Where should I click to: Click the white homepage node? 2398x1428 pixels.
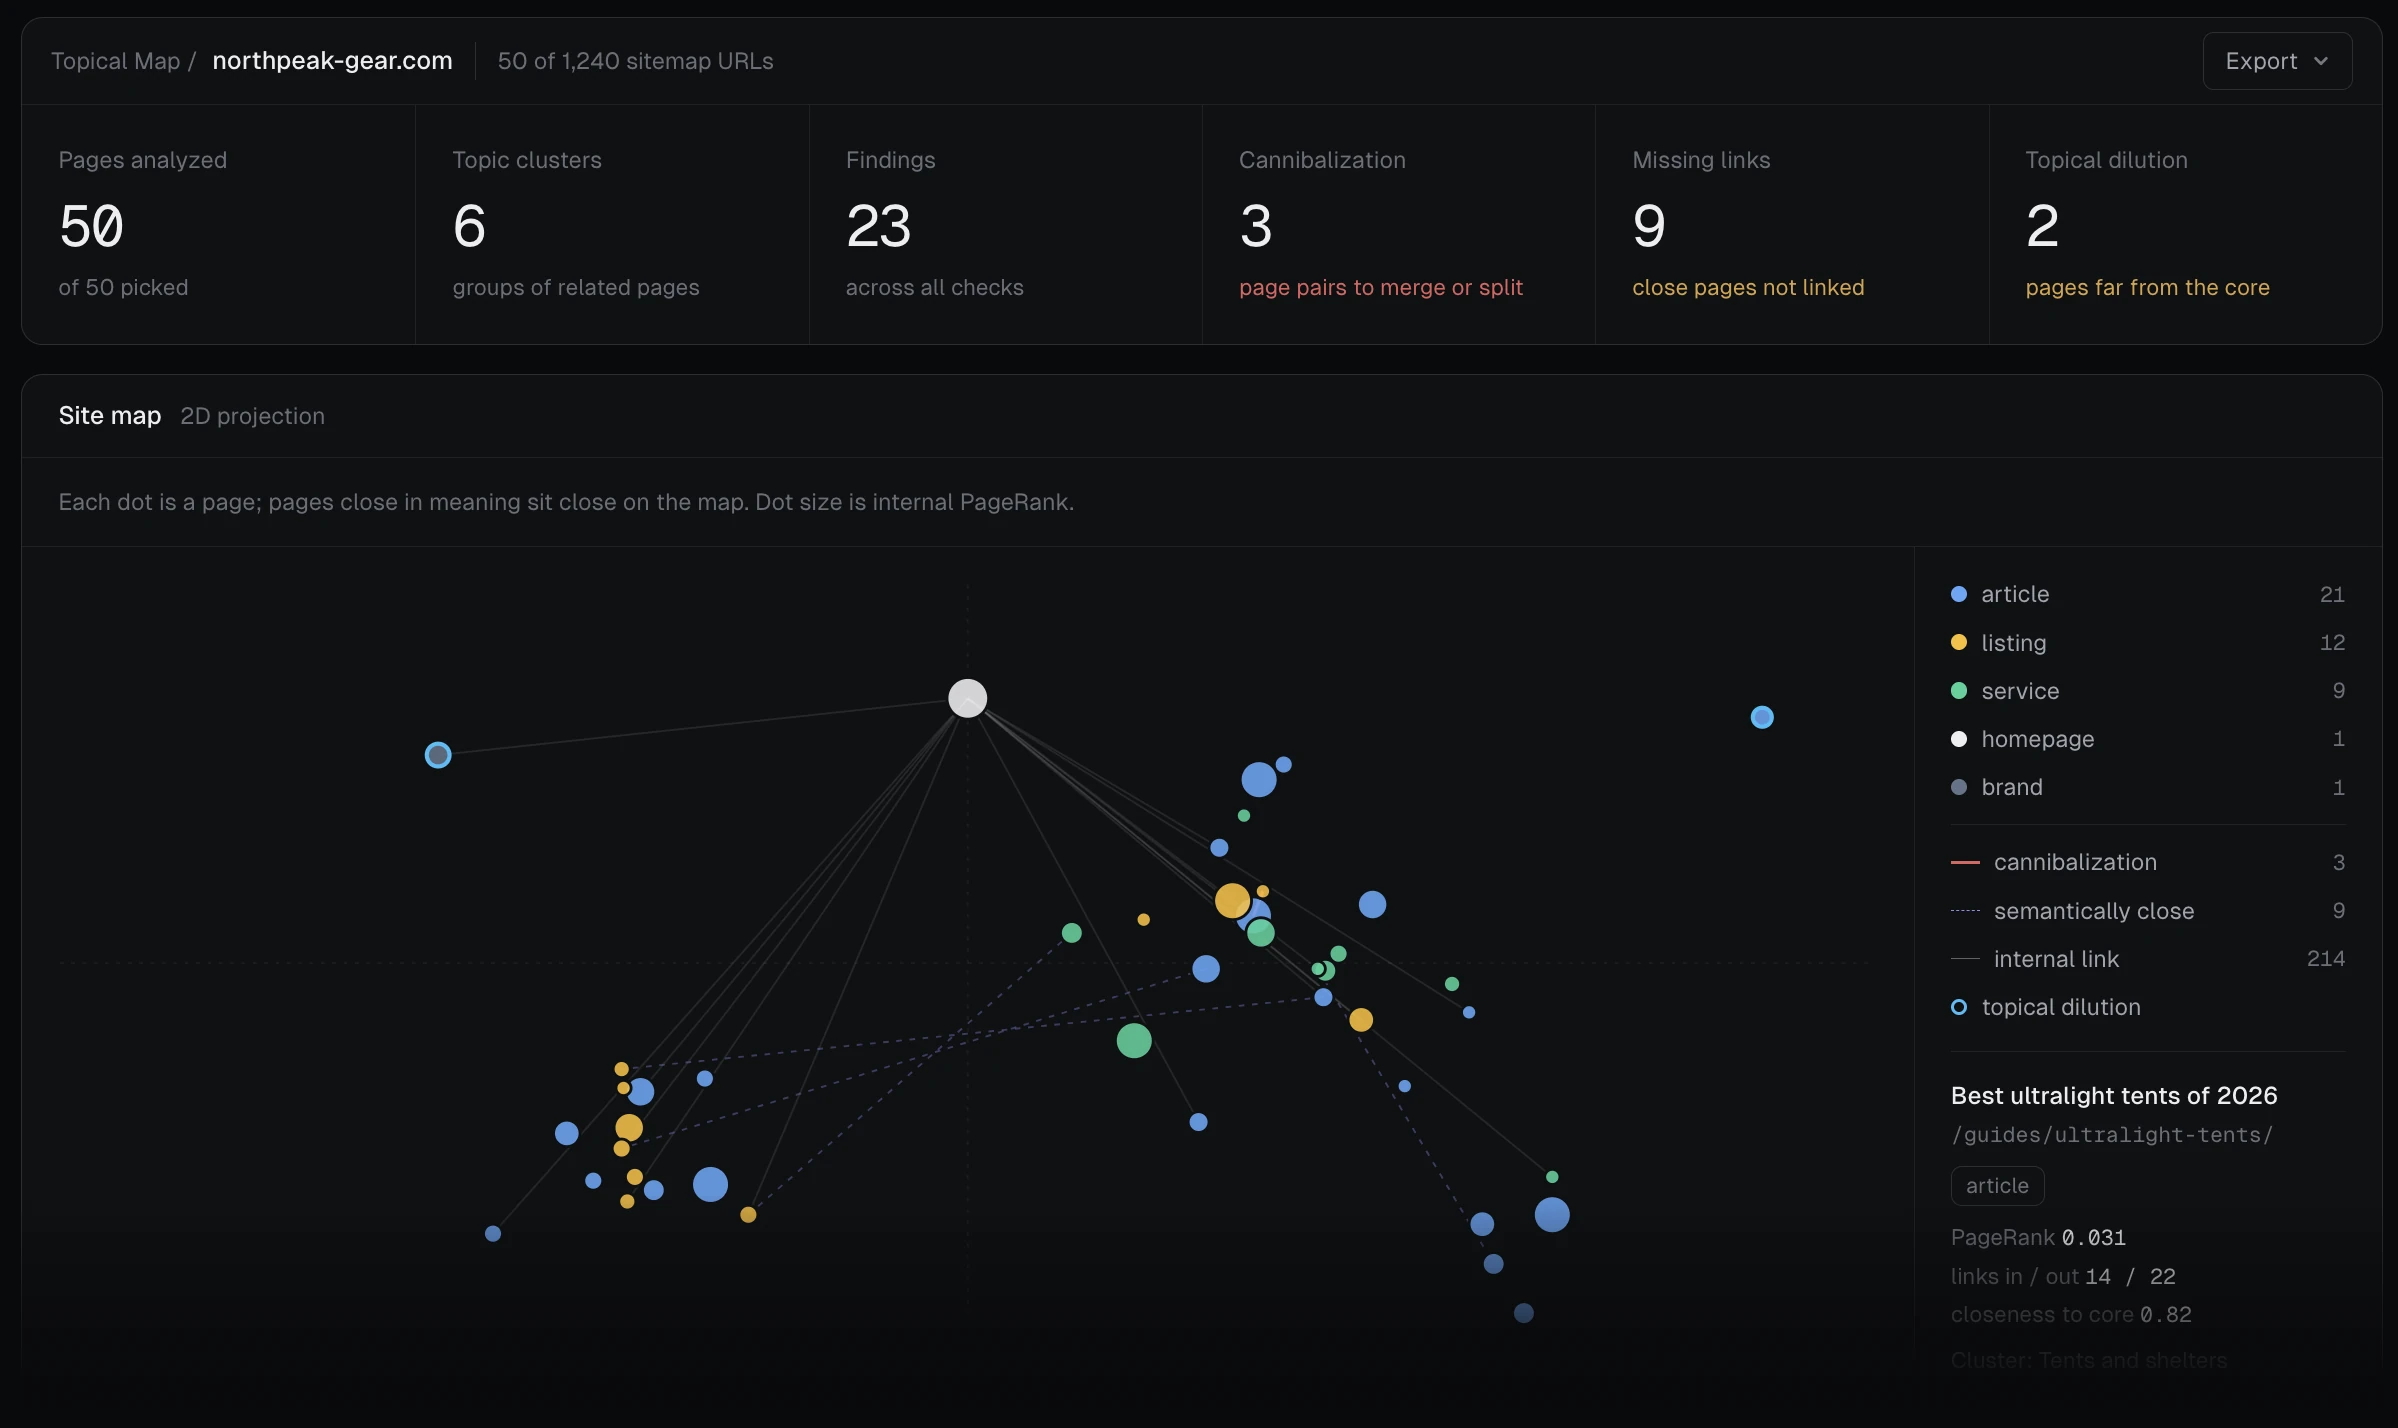pyautogui.click(x=967, y=698)
